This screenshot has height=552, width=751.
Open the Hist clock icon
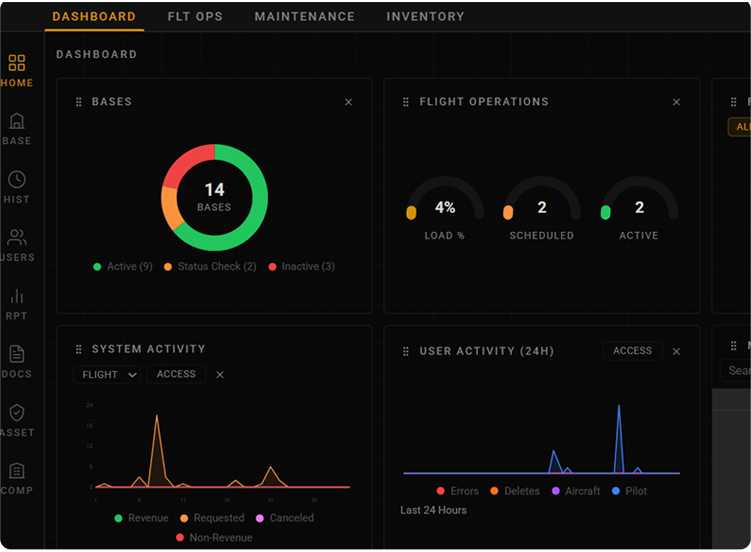17,180
